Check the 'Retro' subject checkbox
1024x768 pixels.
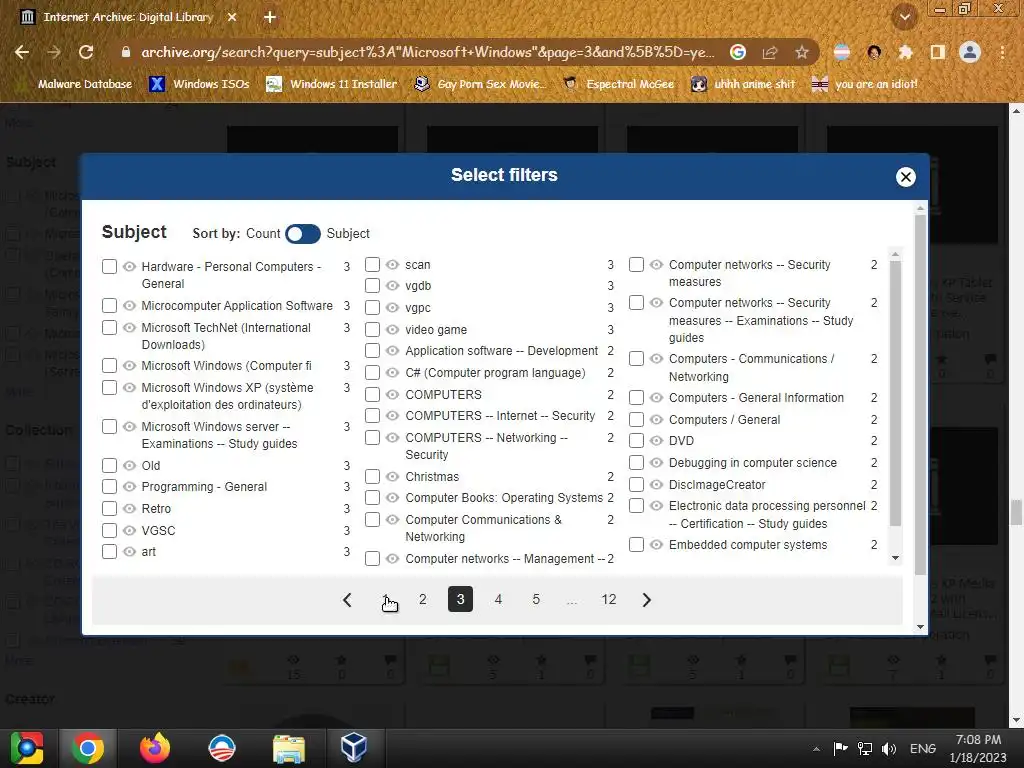point(110,509)
